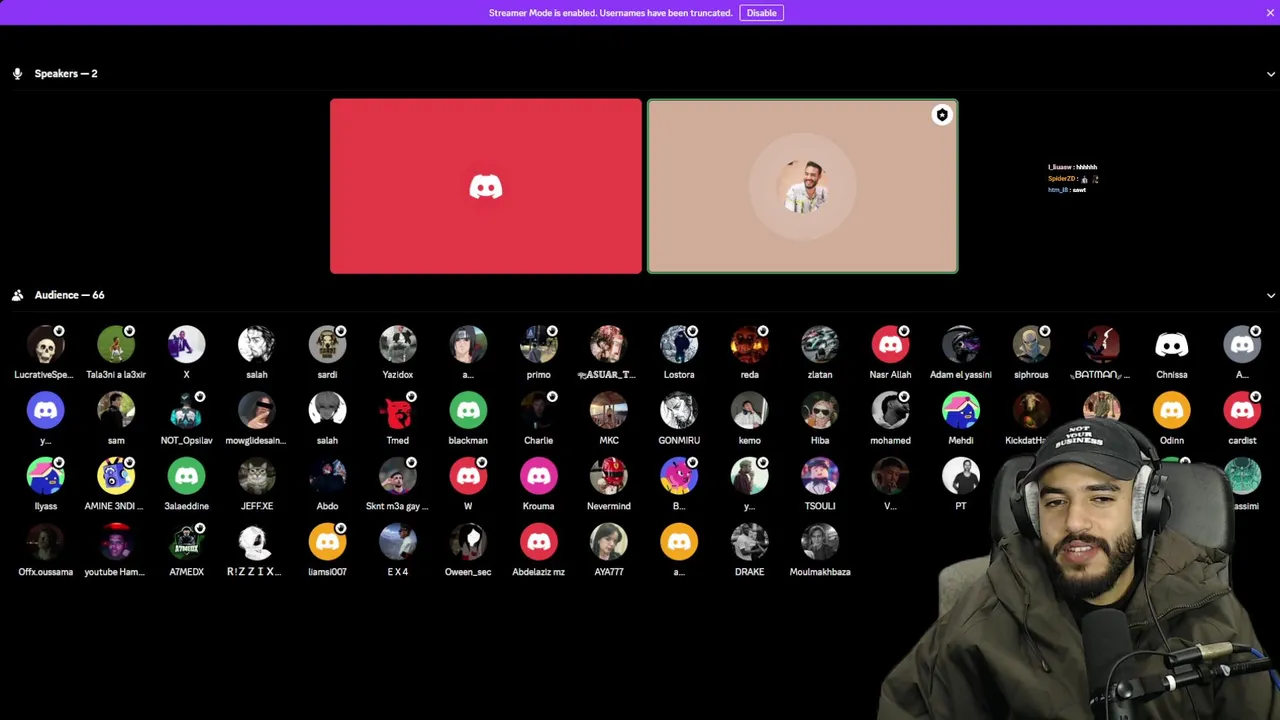This screenshot has height=720, width=1280.
Task: Open sam's avatar
Action: click(x=116, y=411)
